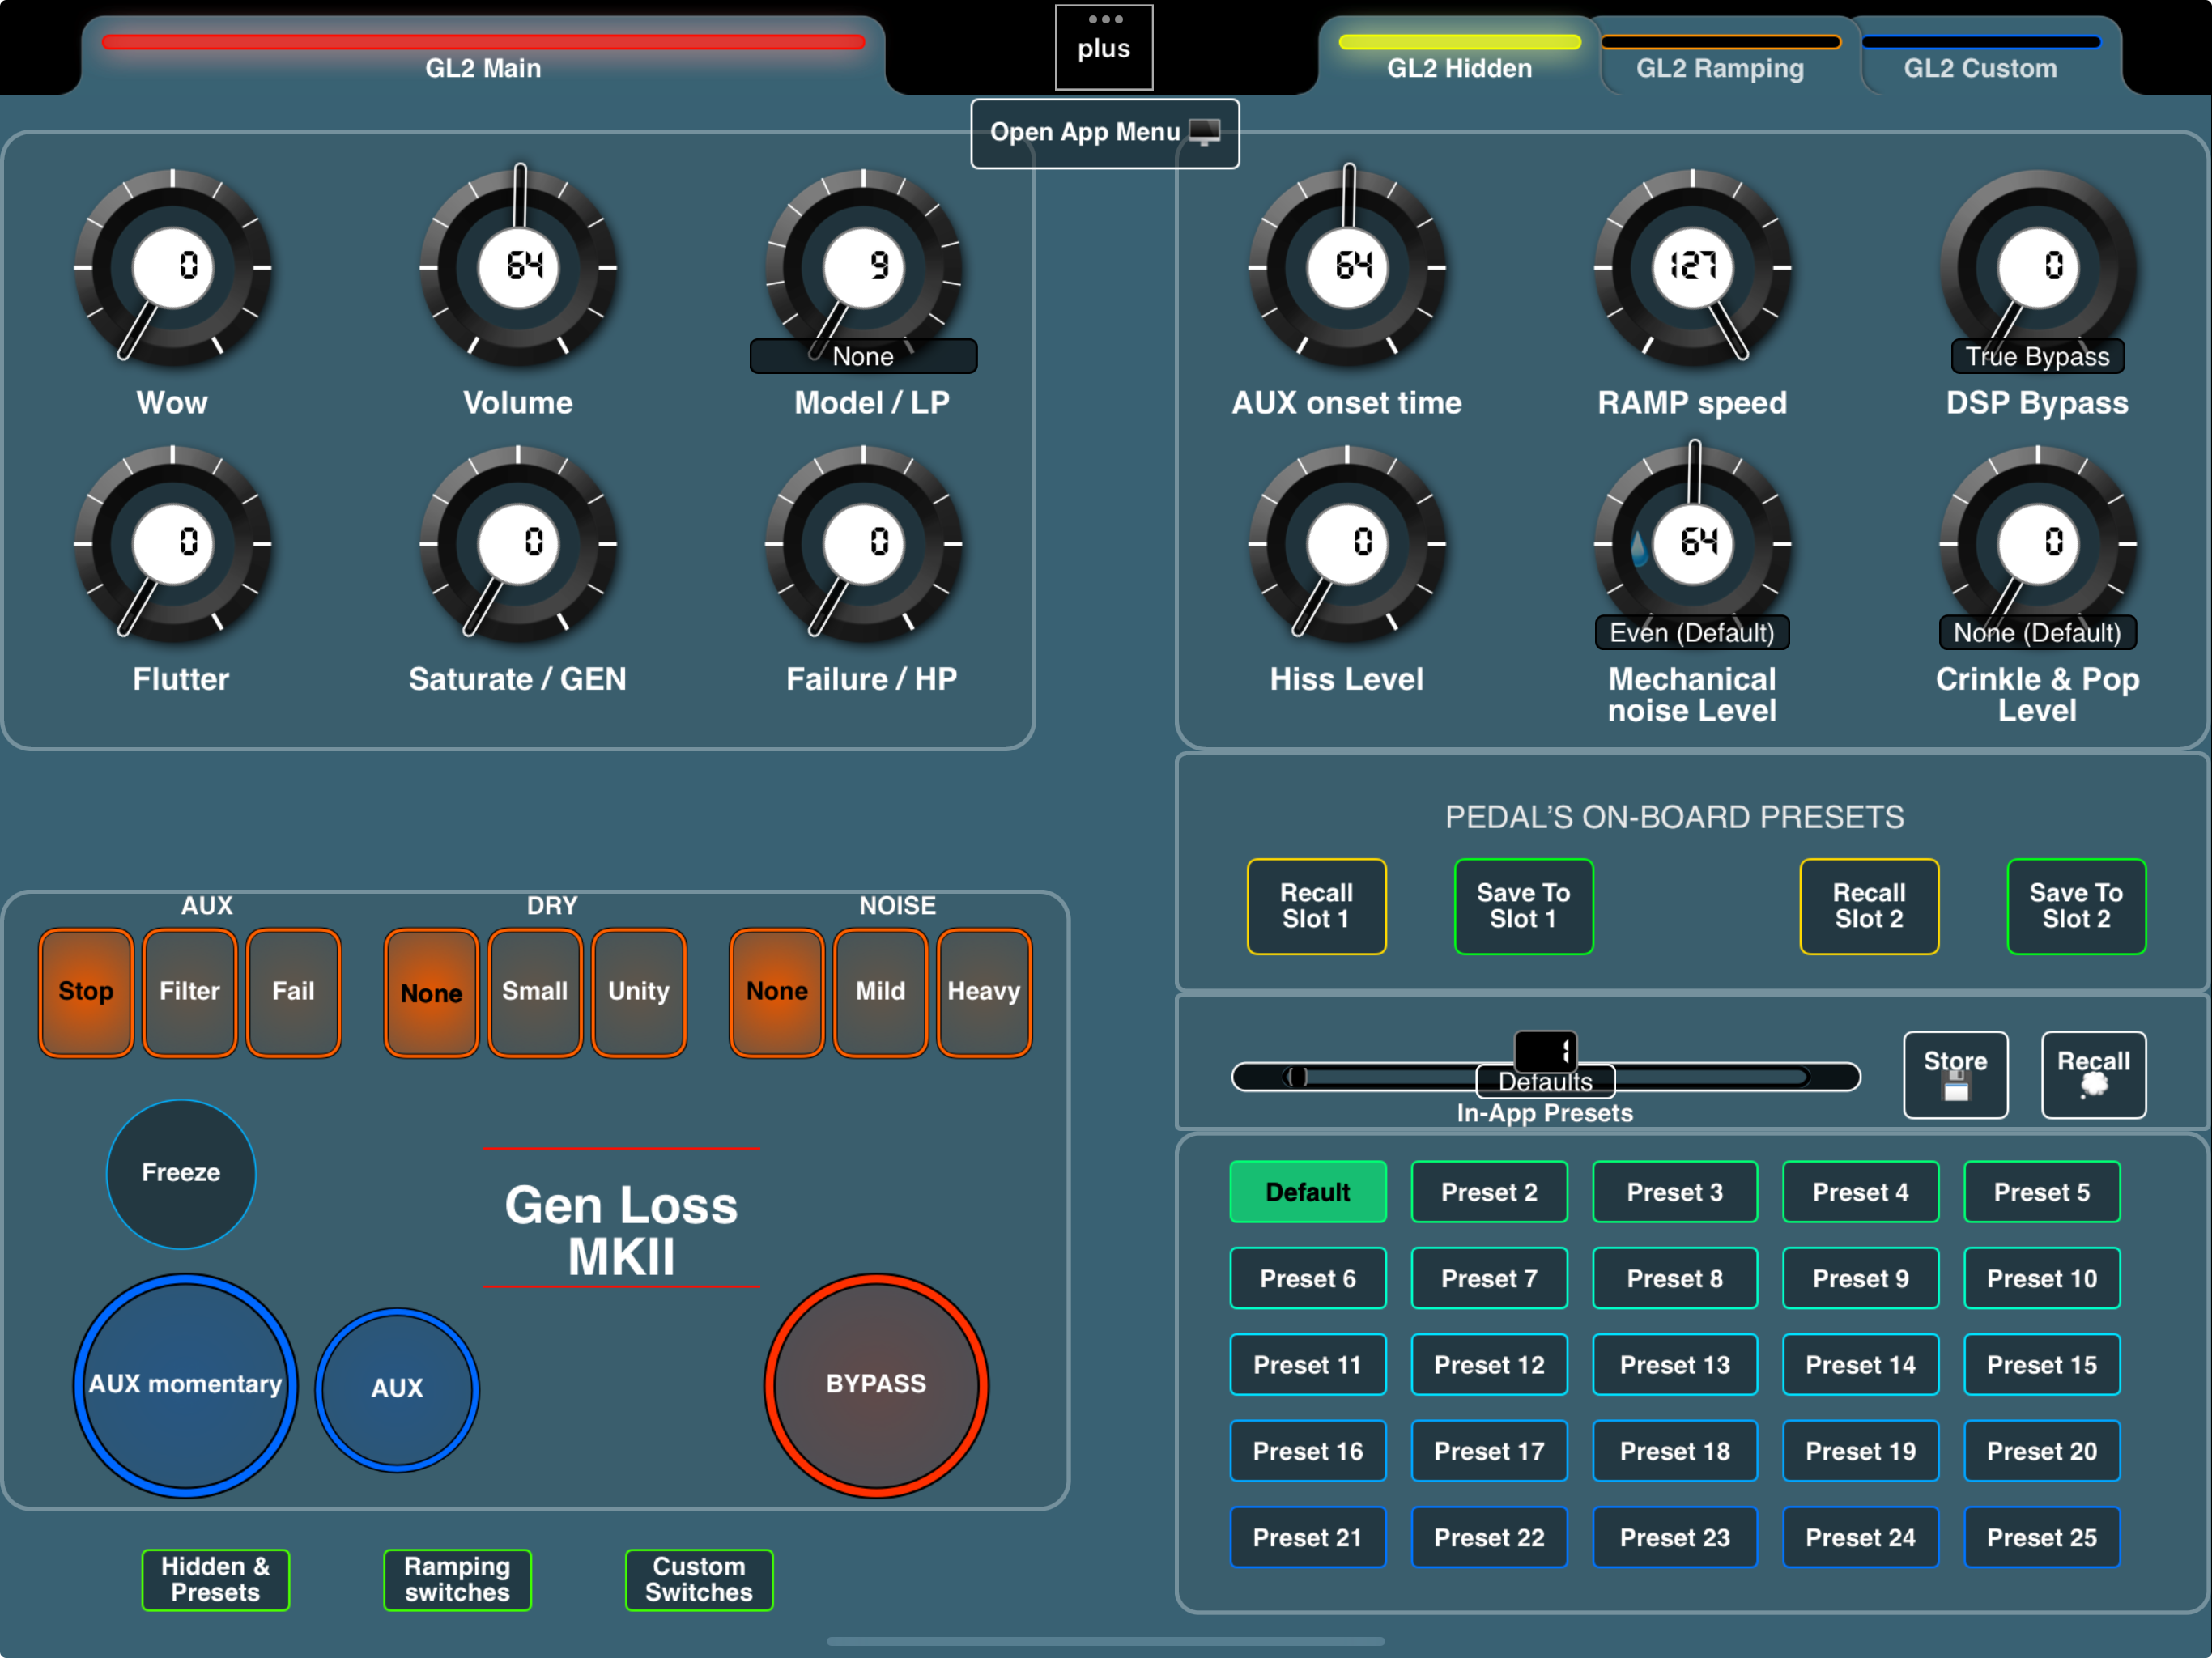Click Store with the floppy disk icon
Viewport: 2212px width, 1658px height.
pos(1955,1074)
